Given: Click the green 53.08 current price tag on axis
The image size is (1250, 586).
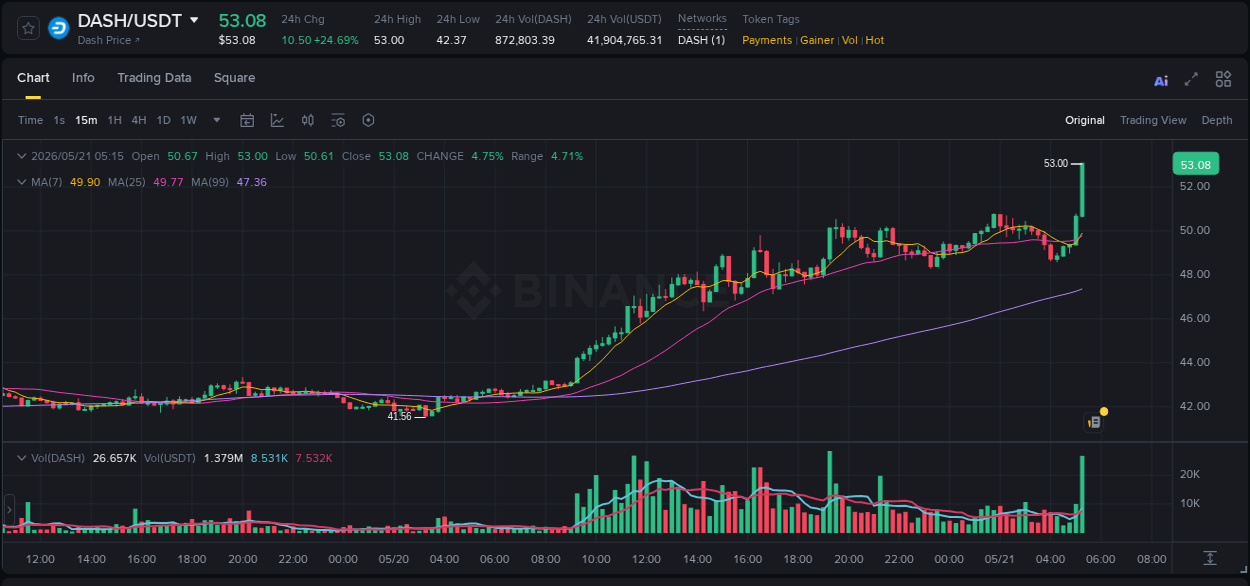Looking at the screenshot, I should (x=1196, y=165).
